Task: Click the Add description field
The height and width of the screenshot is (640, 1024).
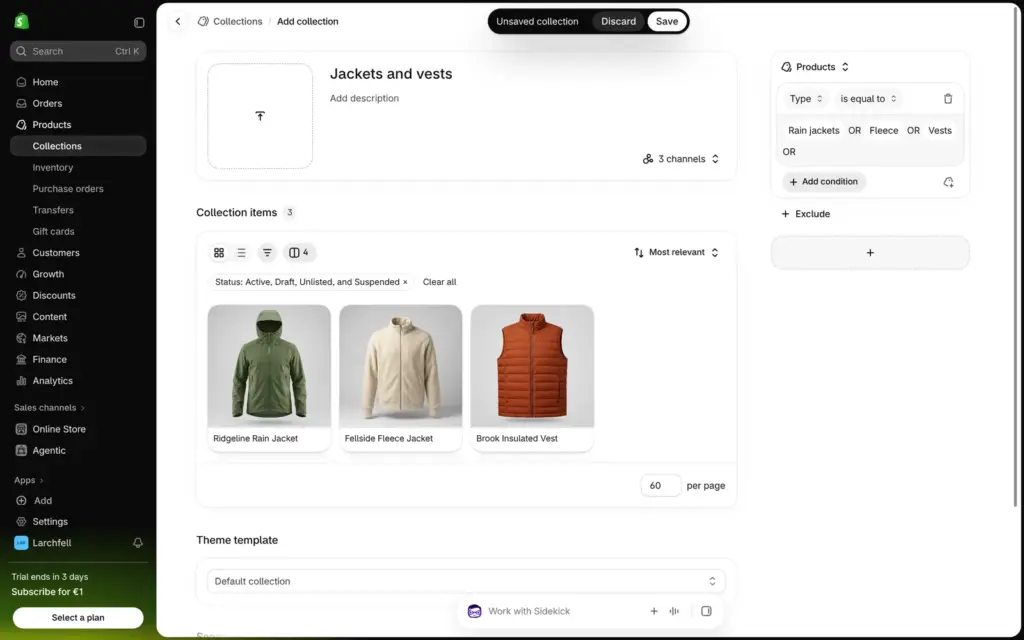Action: (364, 99)
